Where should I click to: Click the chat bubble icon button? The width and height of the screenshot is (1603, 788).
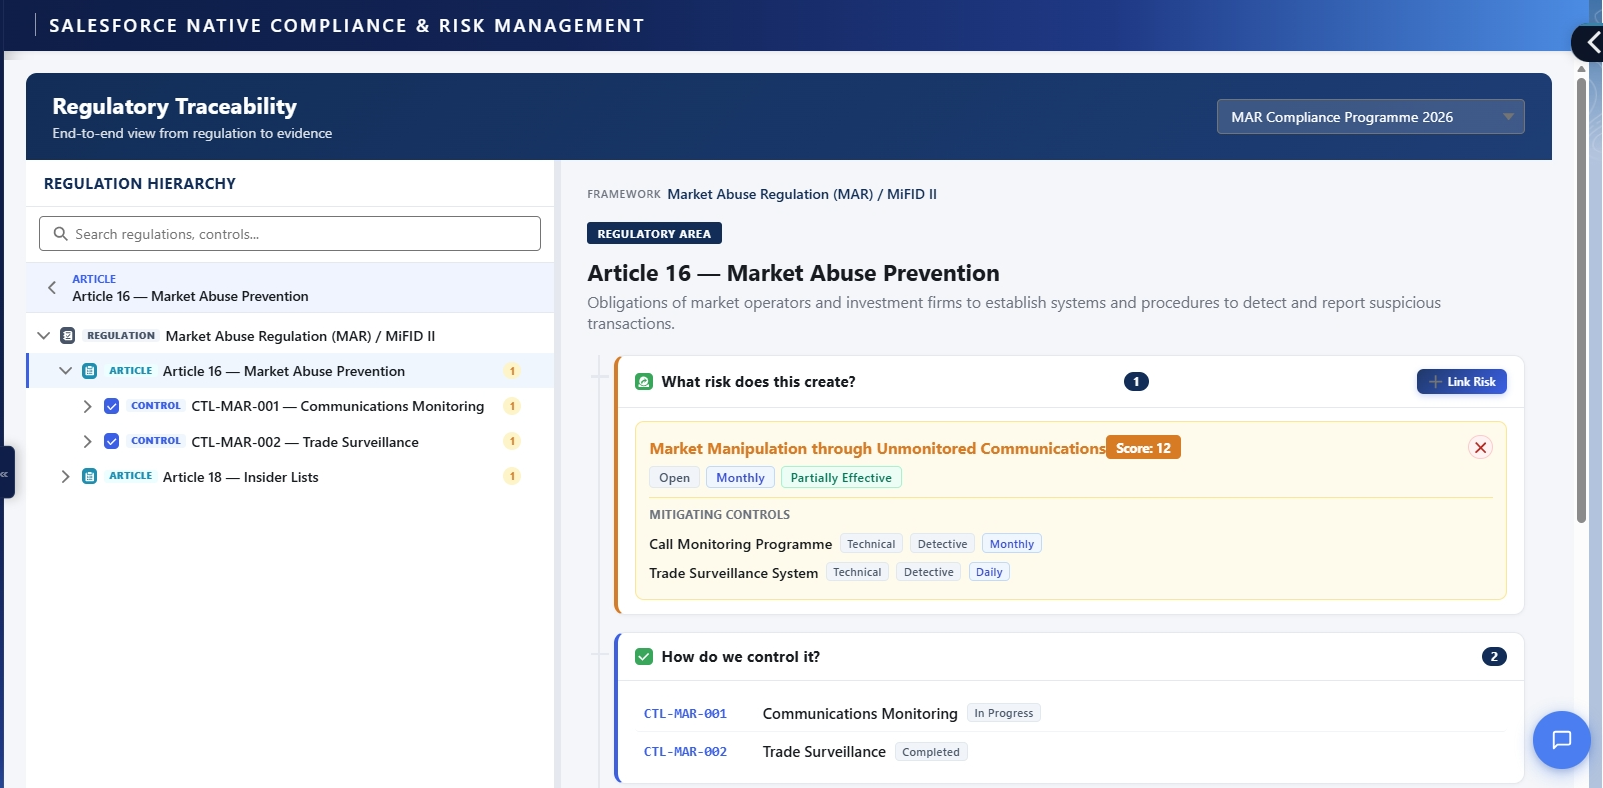[1561, 740]
